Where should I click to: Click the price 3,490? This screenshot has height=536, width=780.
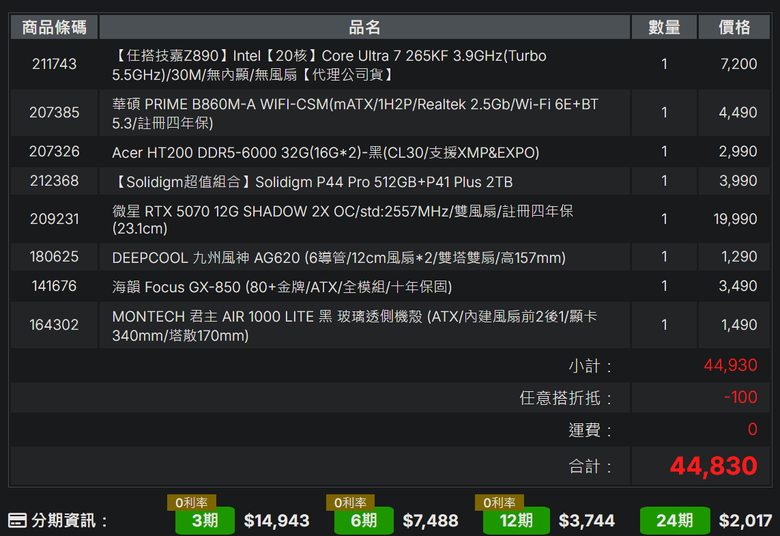738,286
